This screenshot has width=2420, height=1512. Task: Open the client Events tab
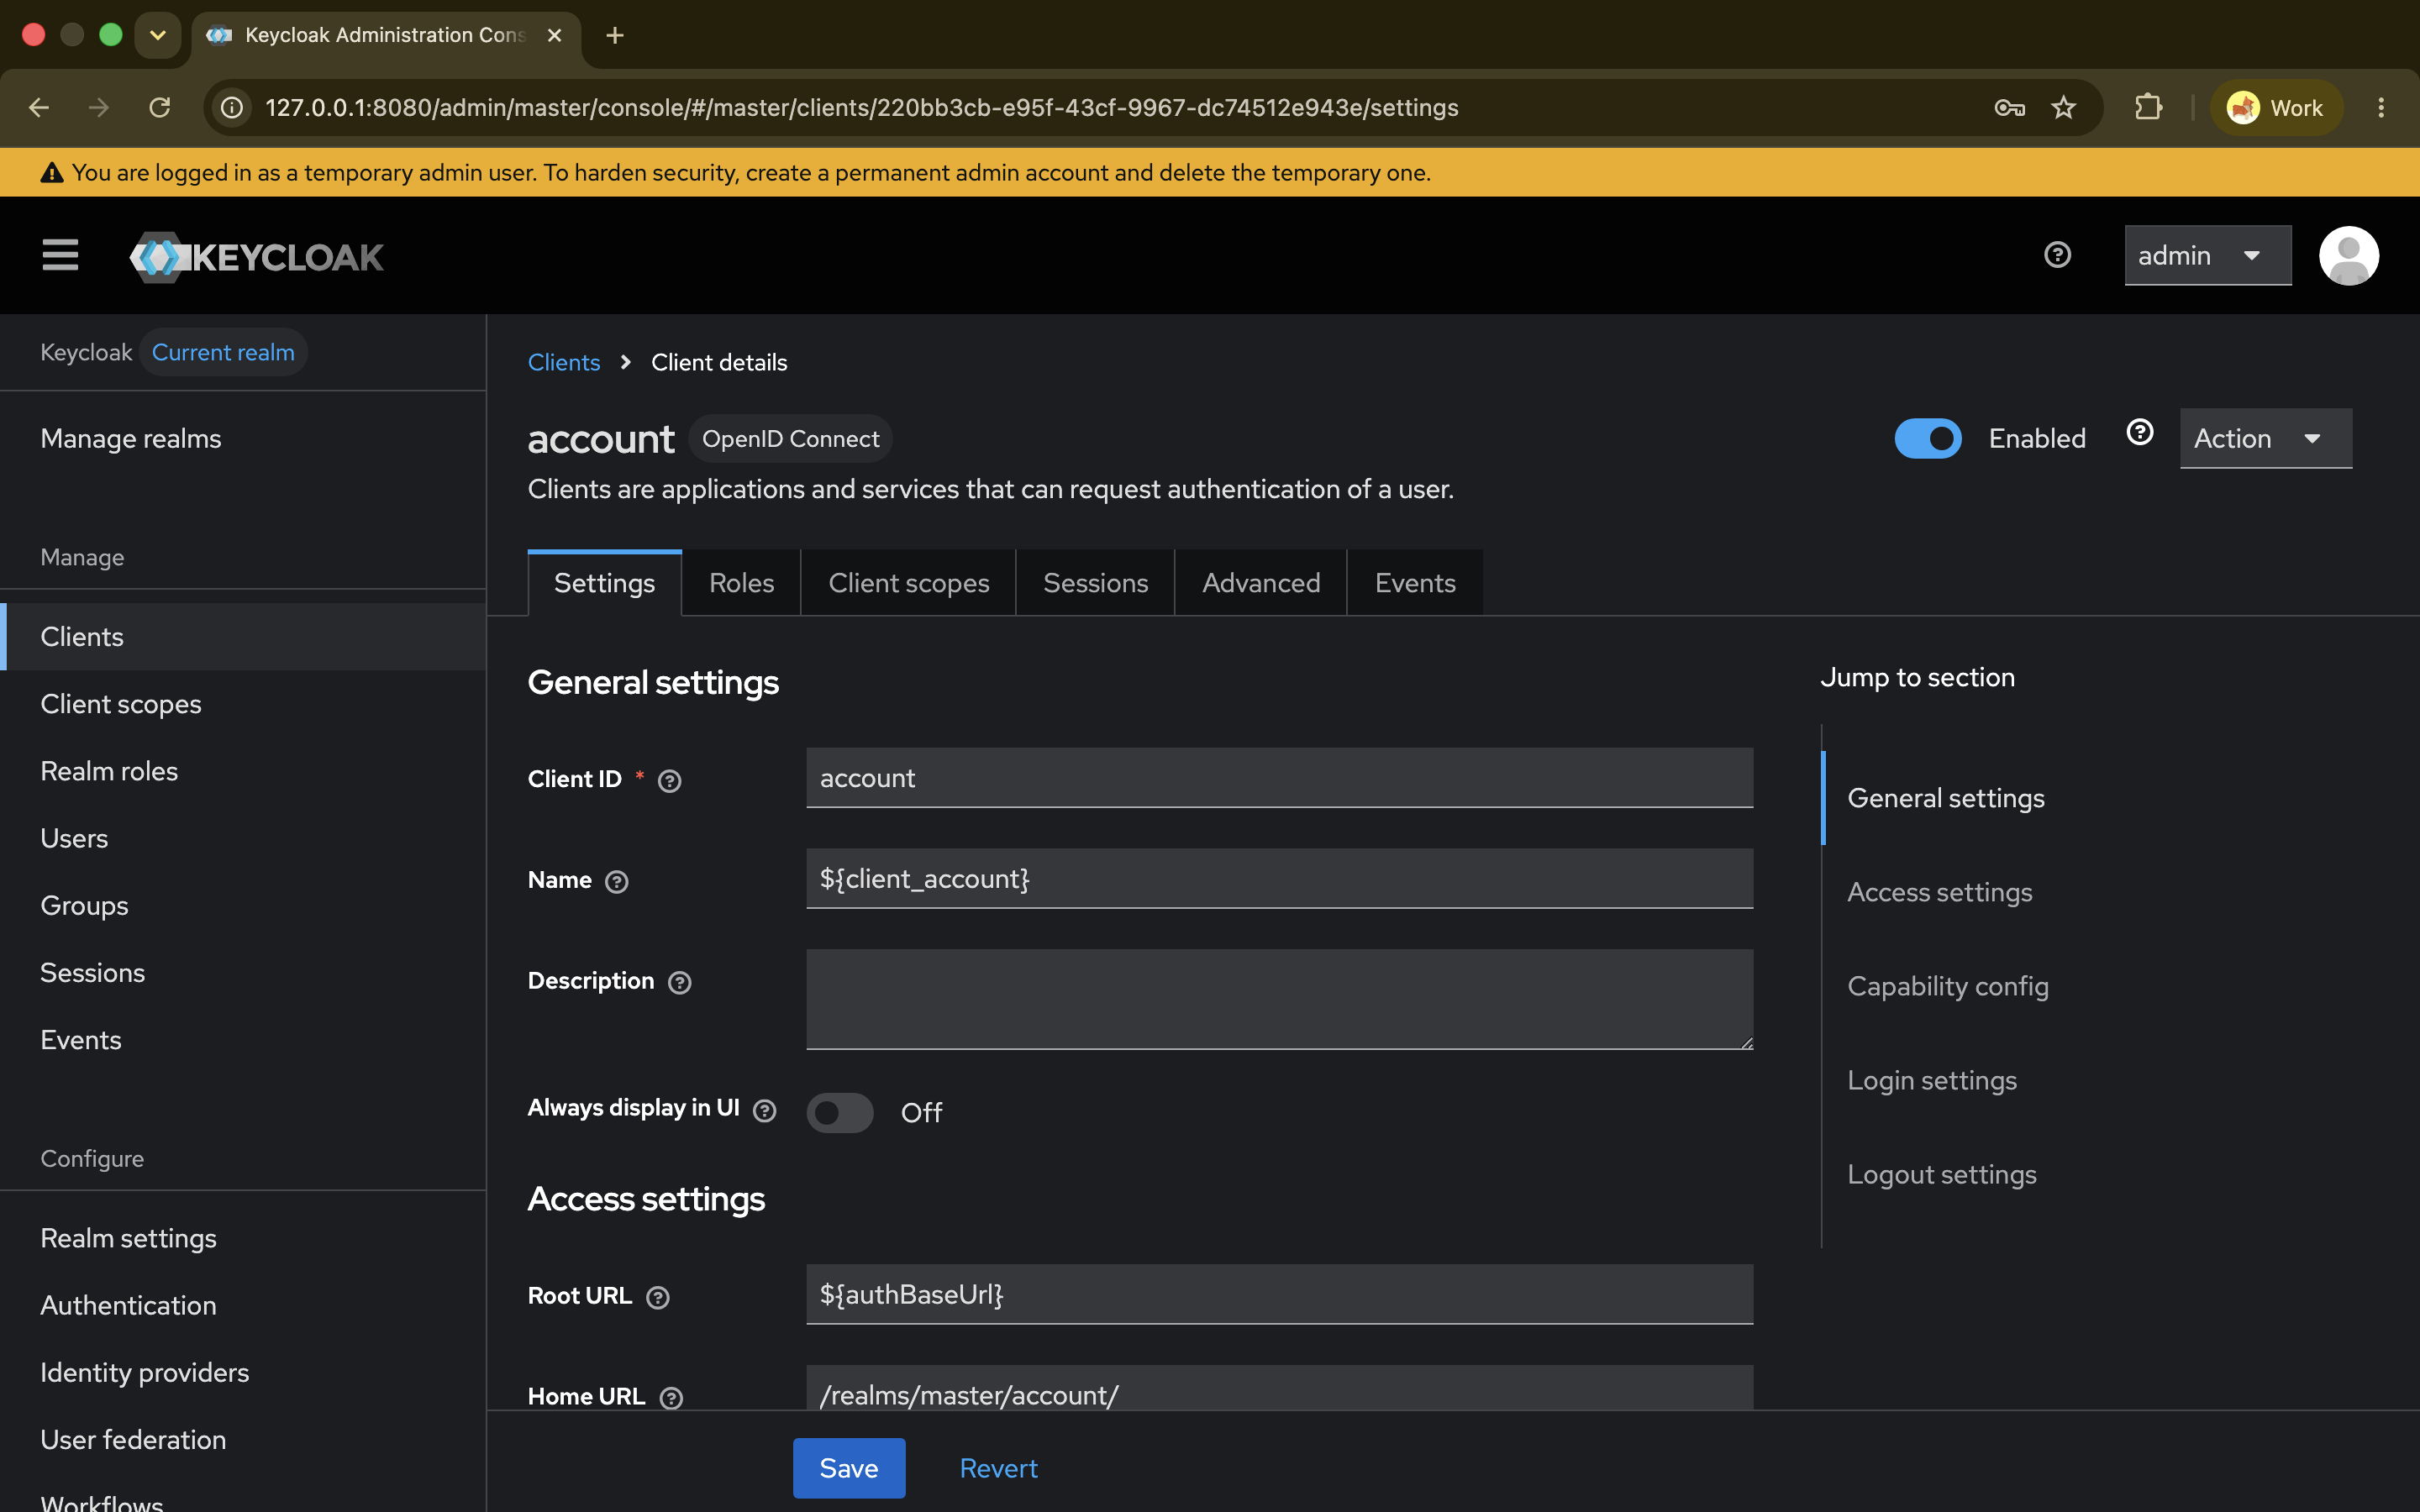tap(1415, 583)
